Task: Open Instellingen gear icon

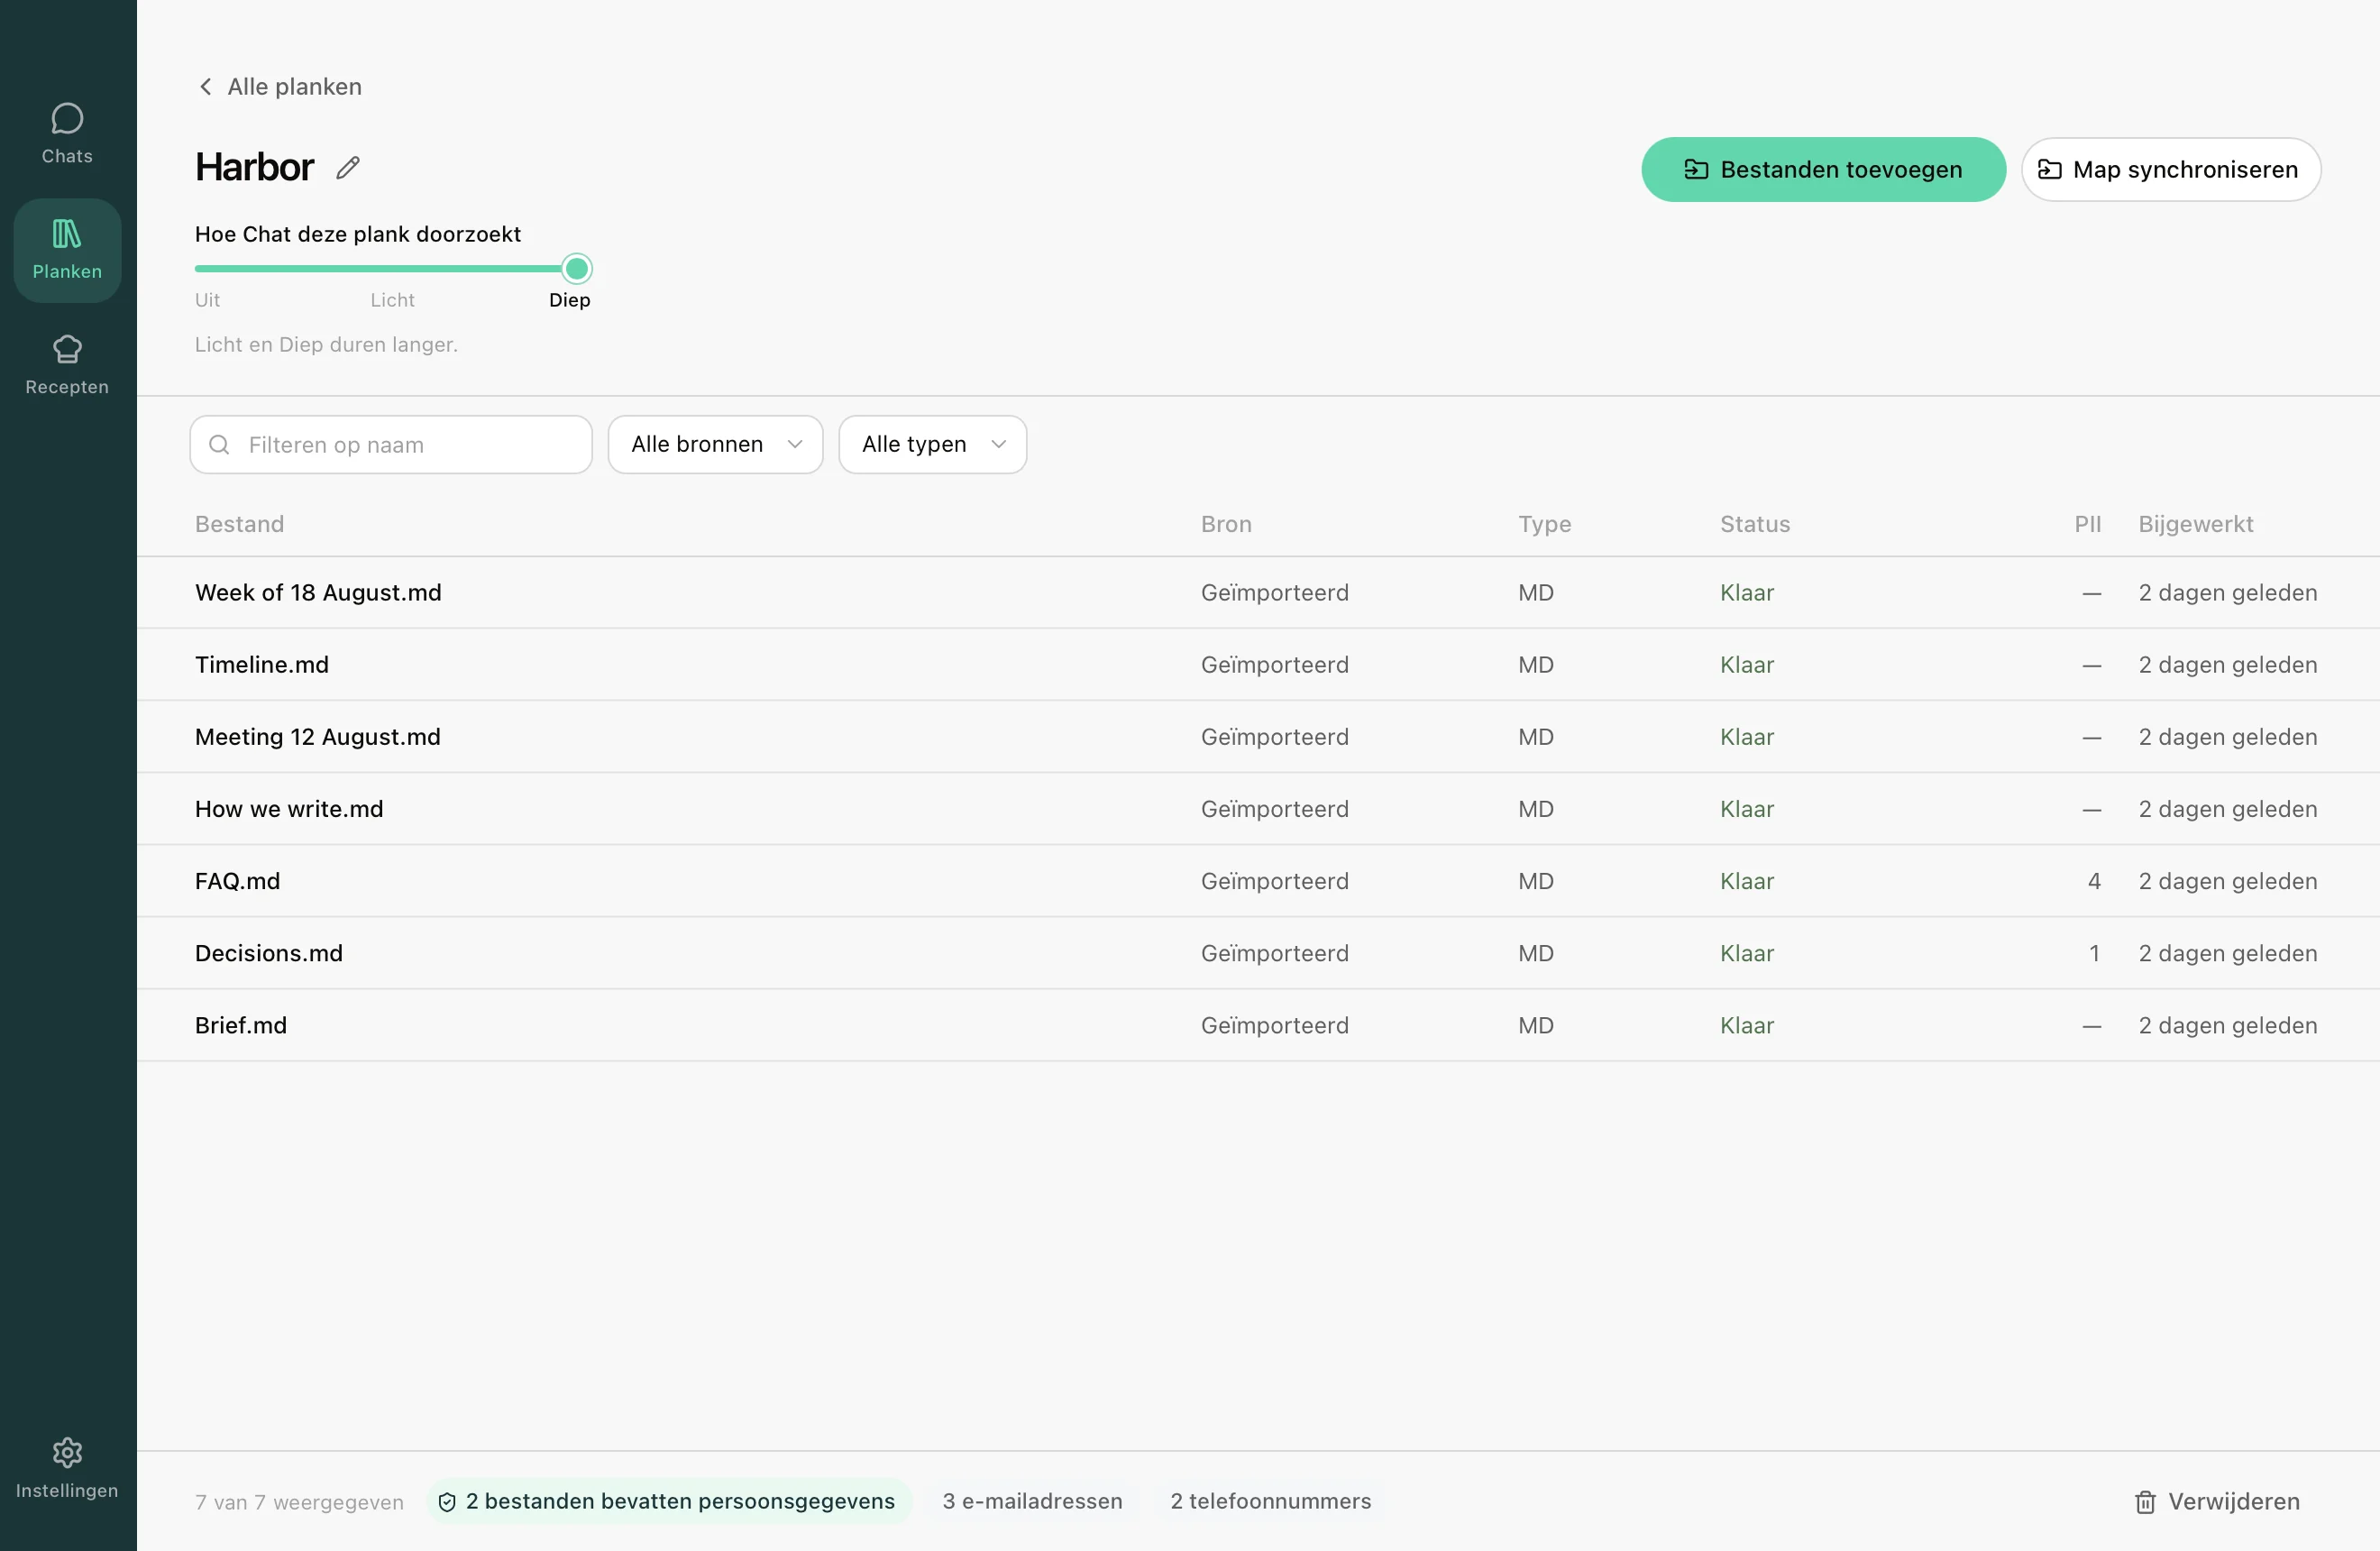Action: (x=67, y=1452)
